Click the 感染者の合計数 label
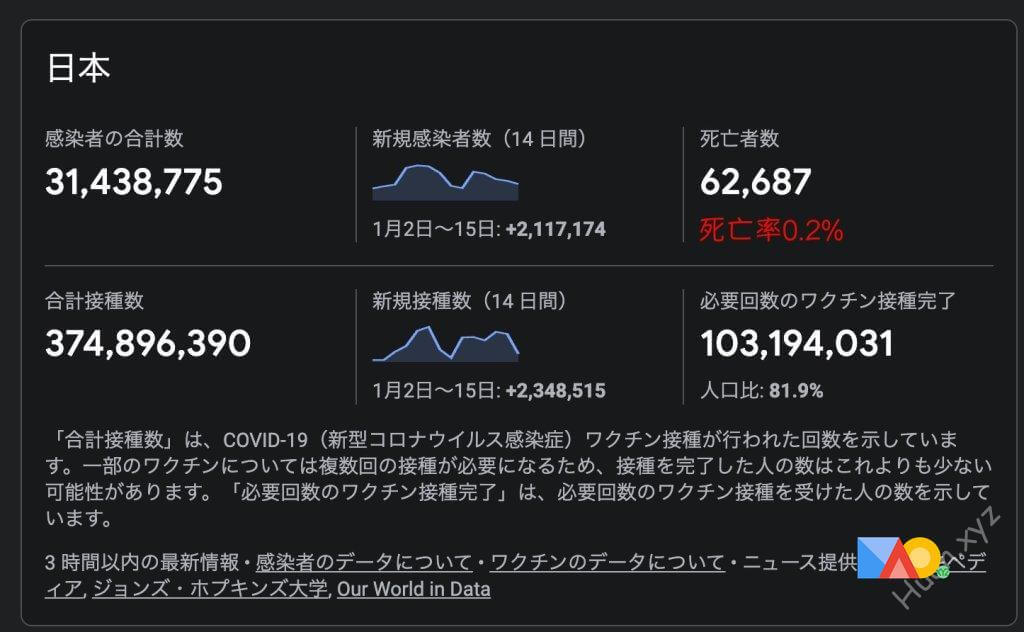The height and width of the screenshot is (632, 1024). (114, 138)
